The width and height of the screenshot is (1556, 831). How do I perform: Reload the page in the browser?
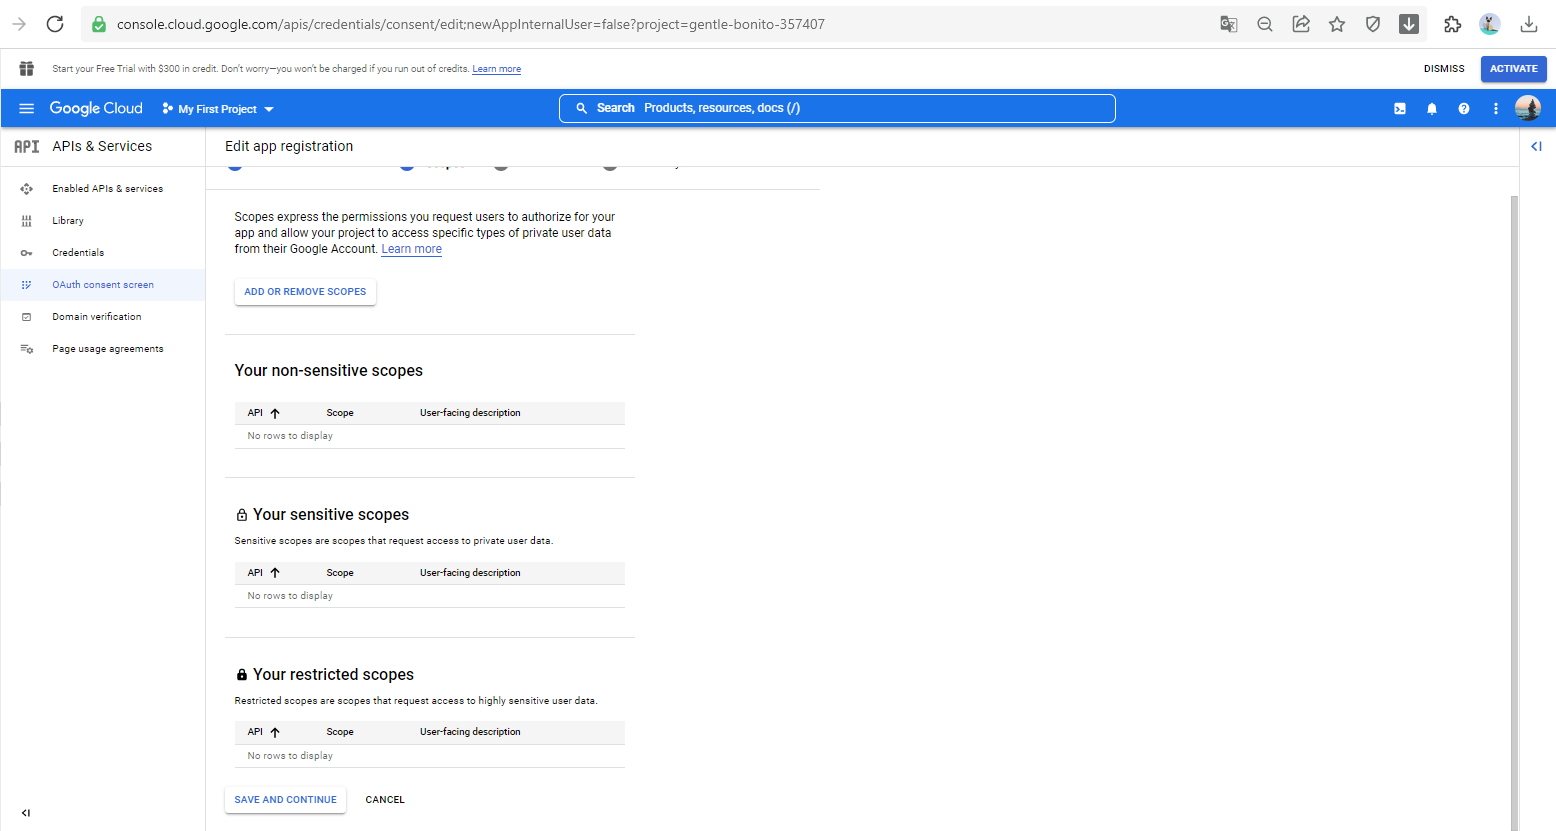coord(55,24)
